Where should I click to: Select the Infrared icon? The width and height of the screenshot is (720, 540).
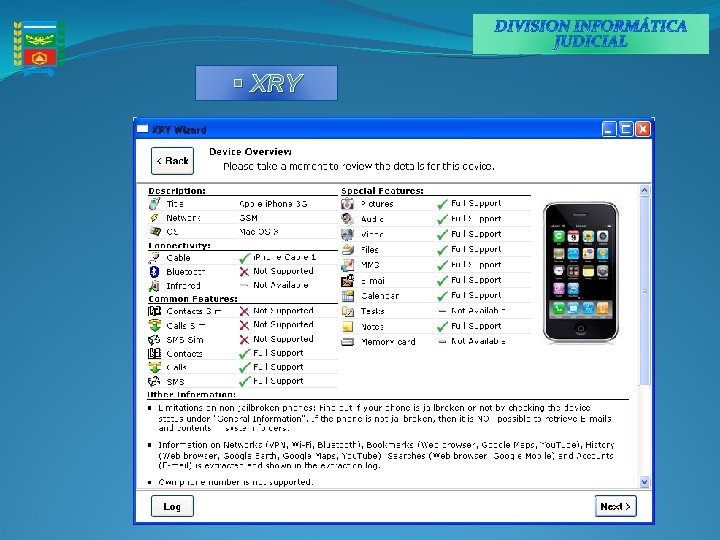click(x=154, y=286)
